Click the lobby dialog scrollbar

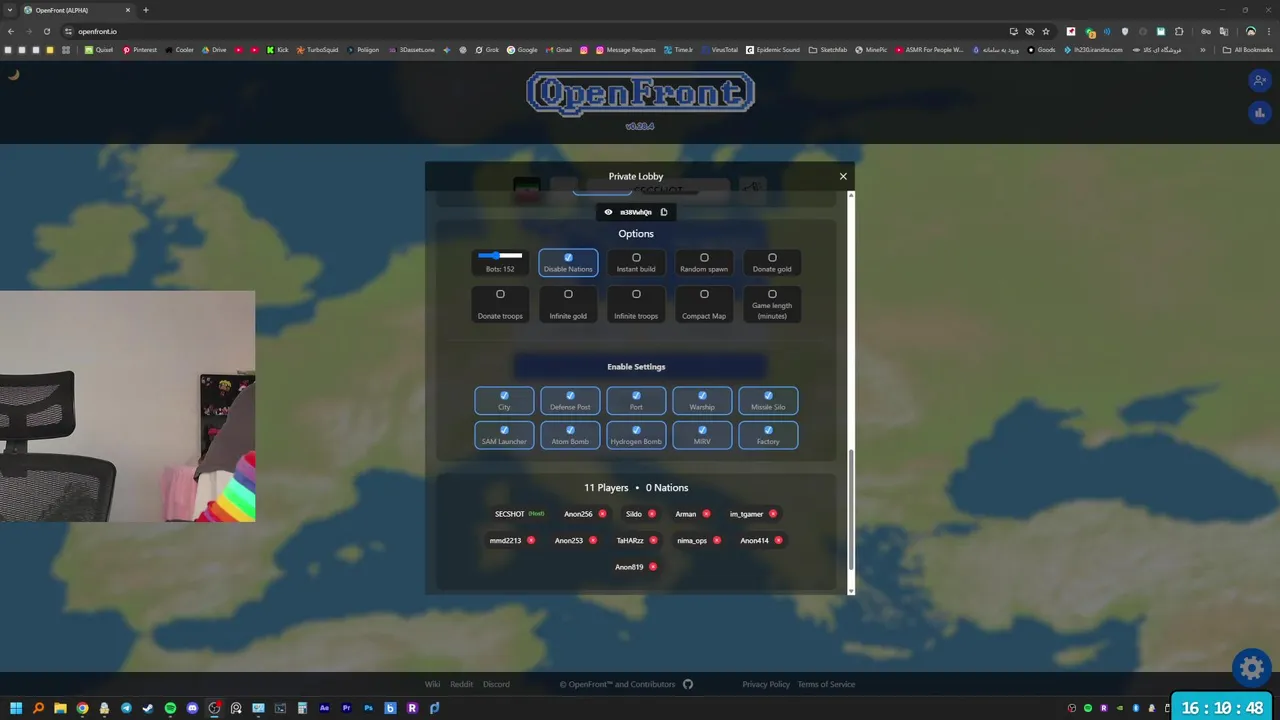(x=851, y=508)
